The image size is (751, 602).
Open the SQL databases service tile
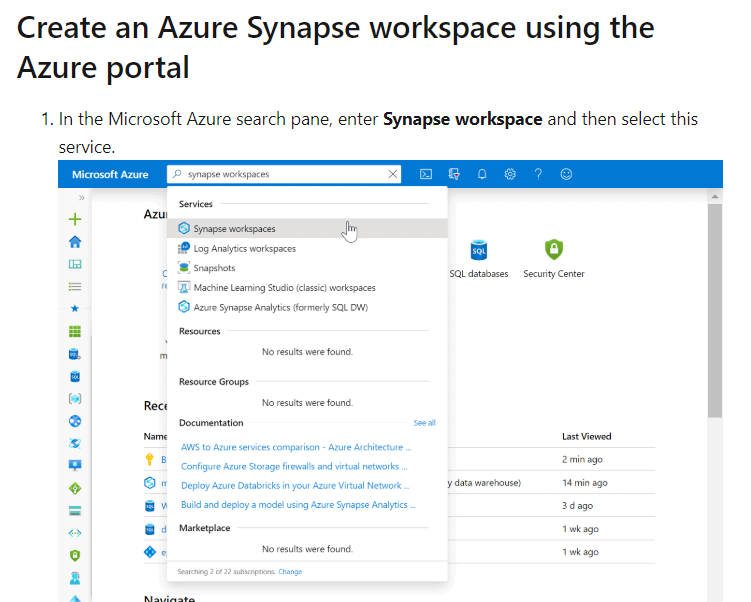[479, 259]
